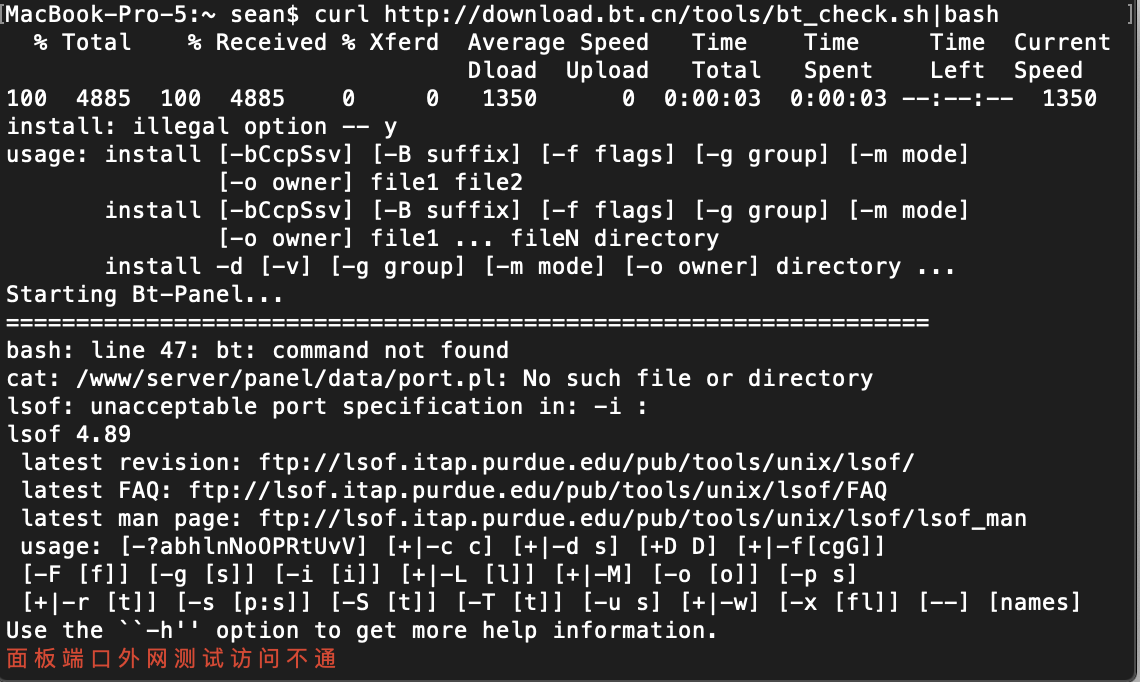This screenshot has width=1140, height=682.
Task: Click the 'Starting Bt-Panel...' line
Action: (x=145, y=294)
